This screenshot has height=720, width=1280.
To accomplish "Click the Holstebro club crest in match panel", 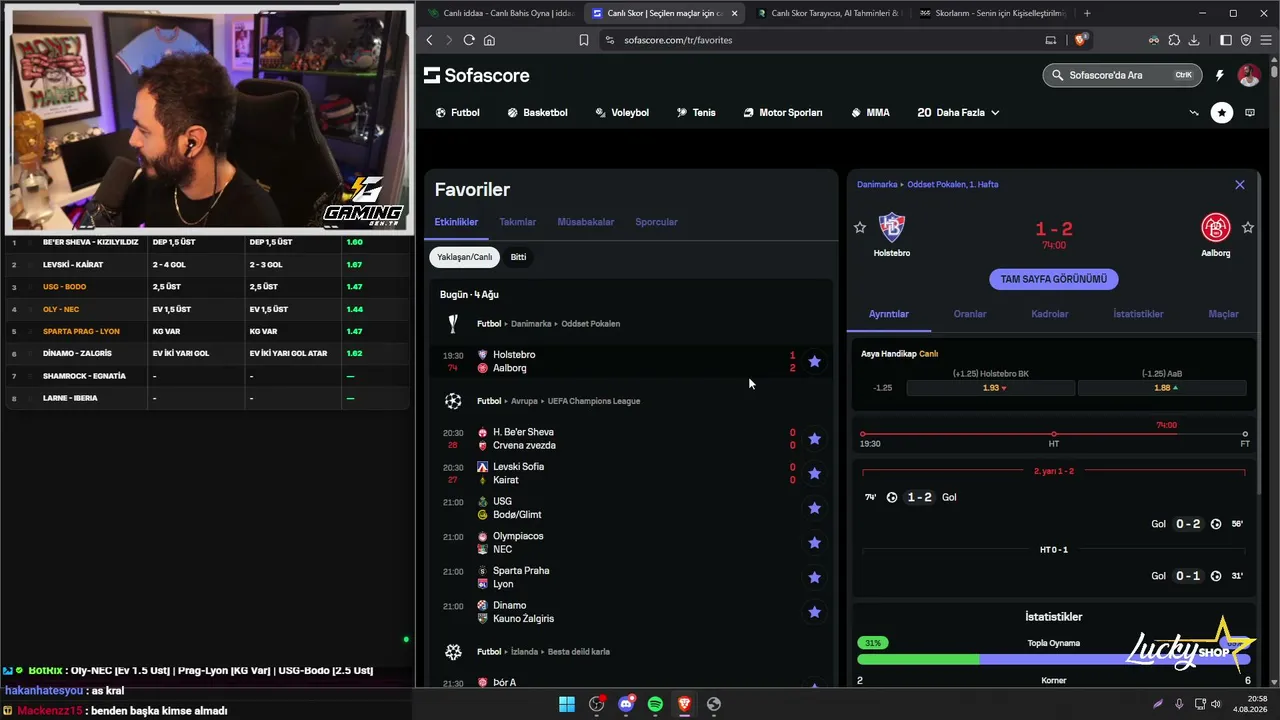I will tap(891, 227).
